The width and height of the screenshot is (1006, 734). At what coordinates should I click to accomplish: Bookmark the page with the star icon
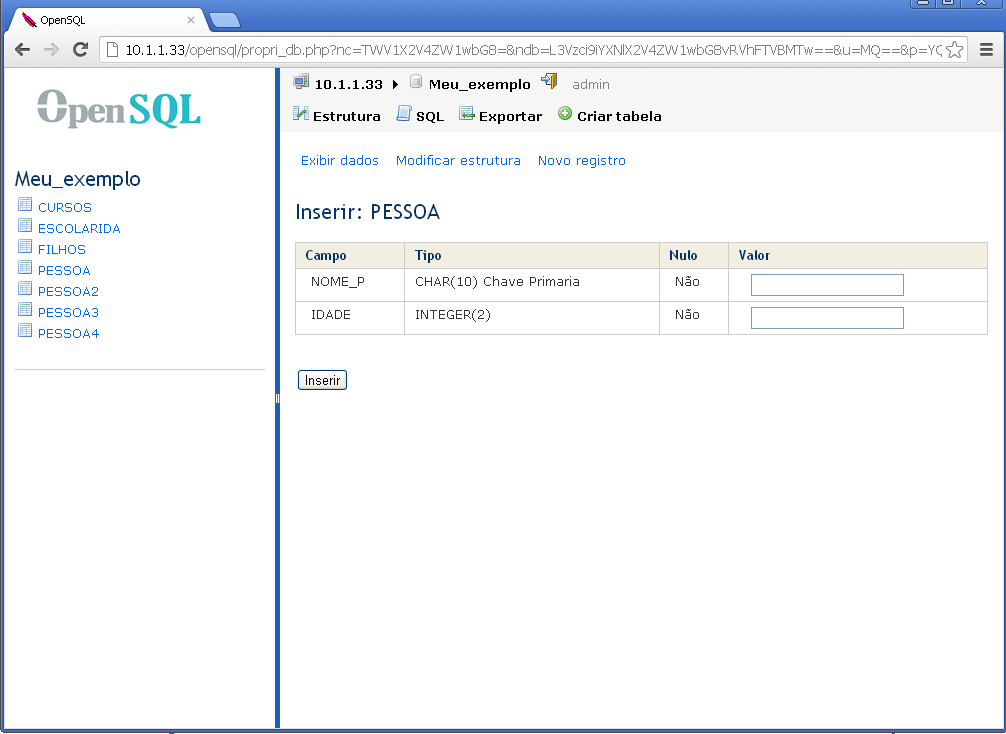pyautogui.click(x=955, y=49)
